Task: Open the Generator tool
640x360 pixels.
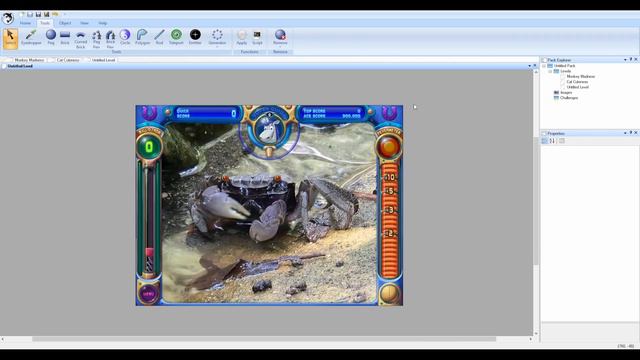Action: point(217,38)
